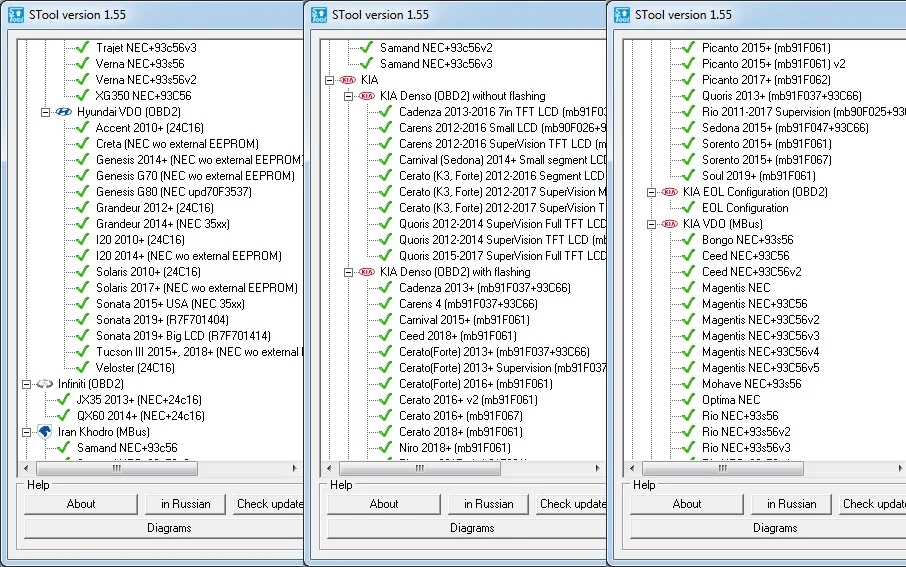Click green checkmark next to Bongo NEC+93s56

pyautogui.click(x=688, y=239)
